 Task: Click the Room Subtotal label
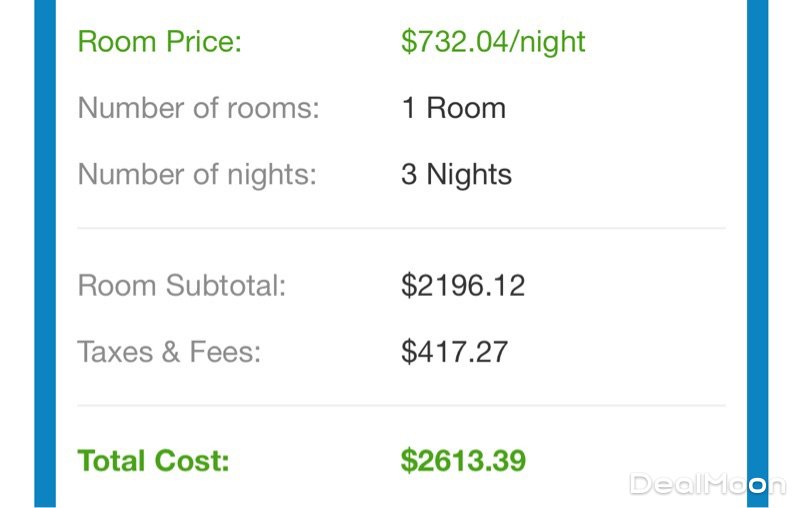182,286
